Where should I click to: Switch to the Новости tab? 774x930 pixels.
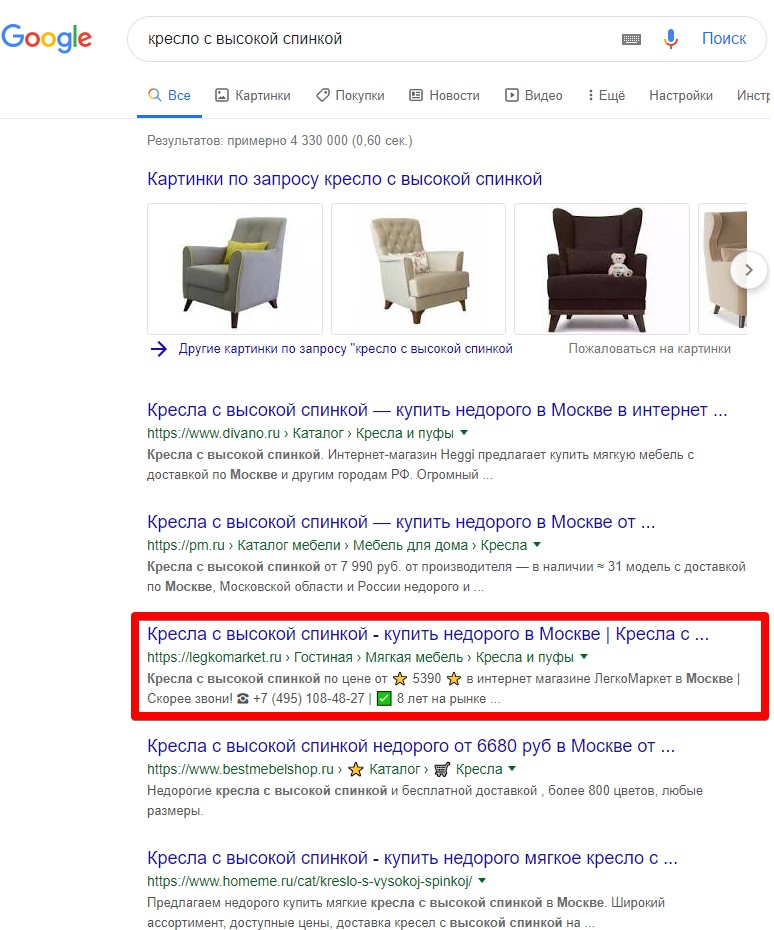(444, 95)
